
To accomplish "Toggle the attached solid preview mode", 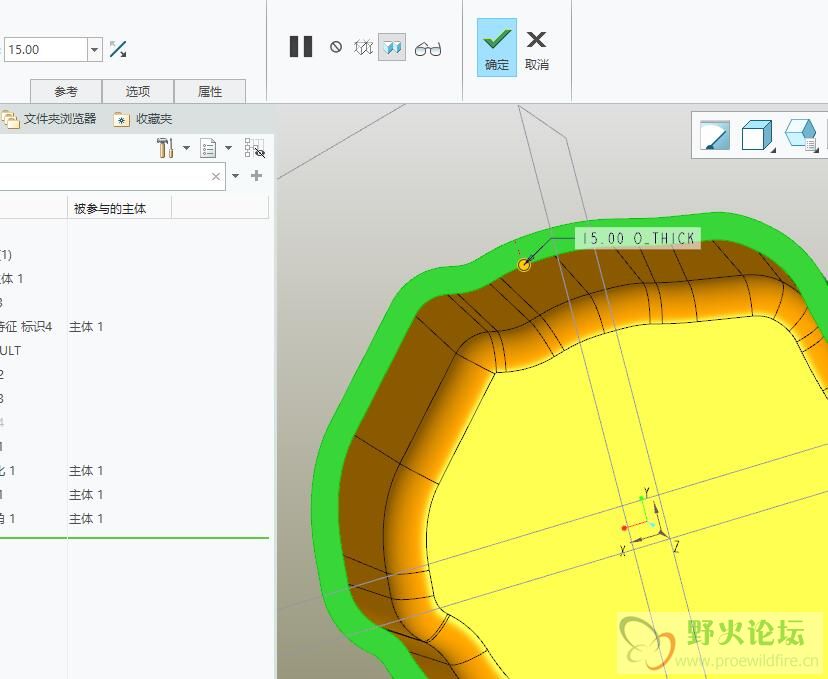I will [392, 47].
